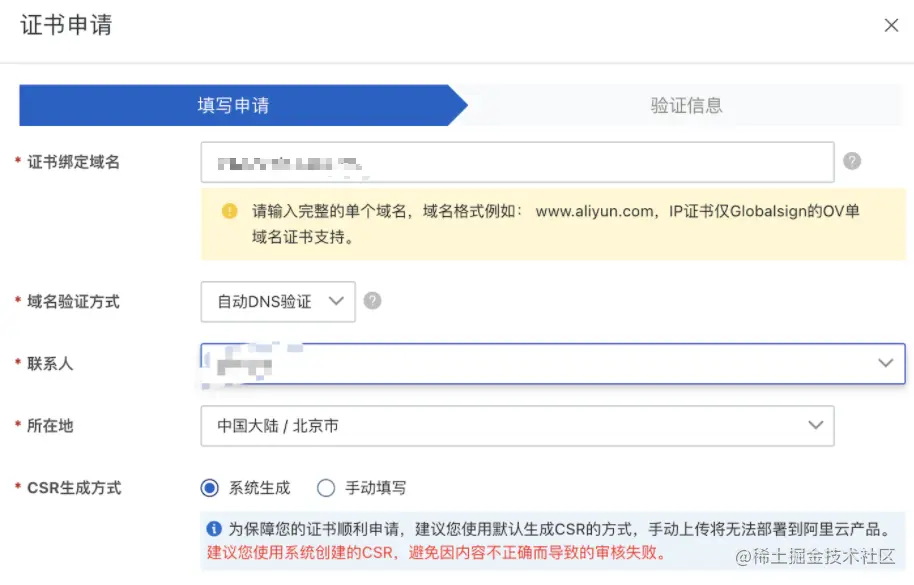Click the 联系人 label
This screenshot has width=914, height=585.
[50, 364]
